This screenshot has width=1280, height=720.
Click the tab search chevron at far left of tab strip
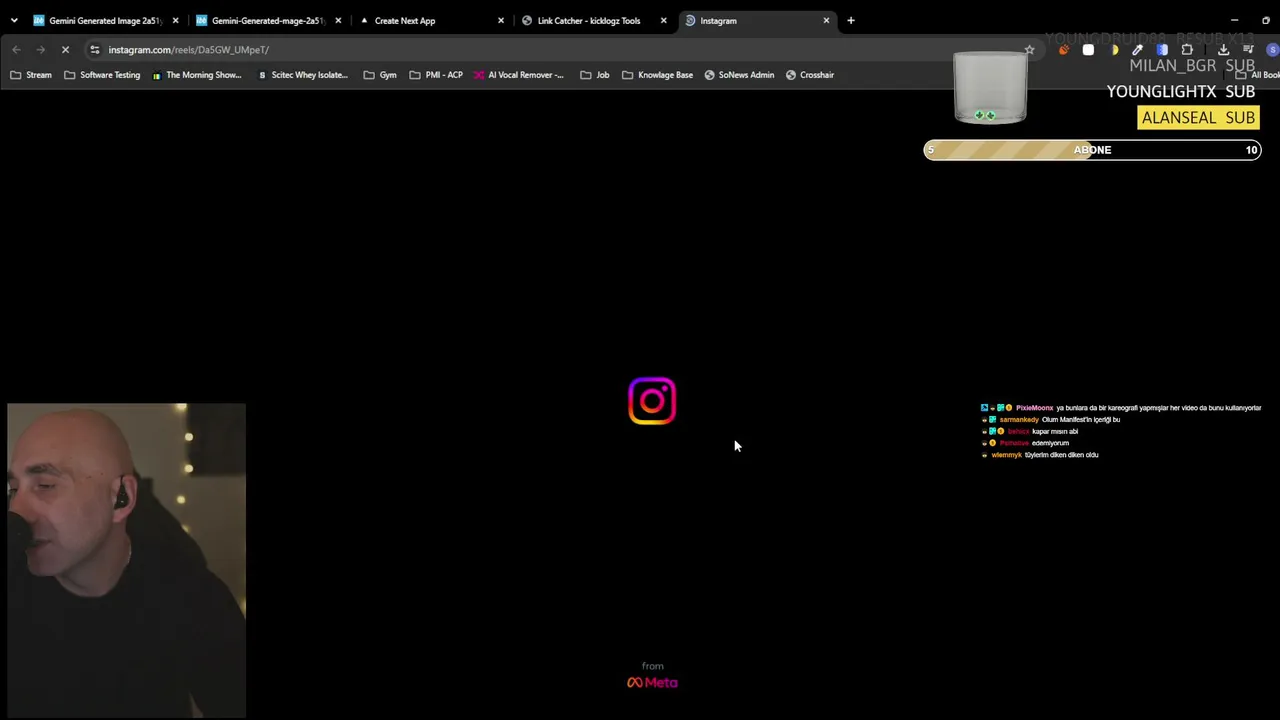(x=14, y=20)
